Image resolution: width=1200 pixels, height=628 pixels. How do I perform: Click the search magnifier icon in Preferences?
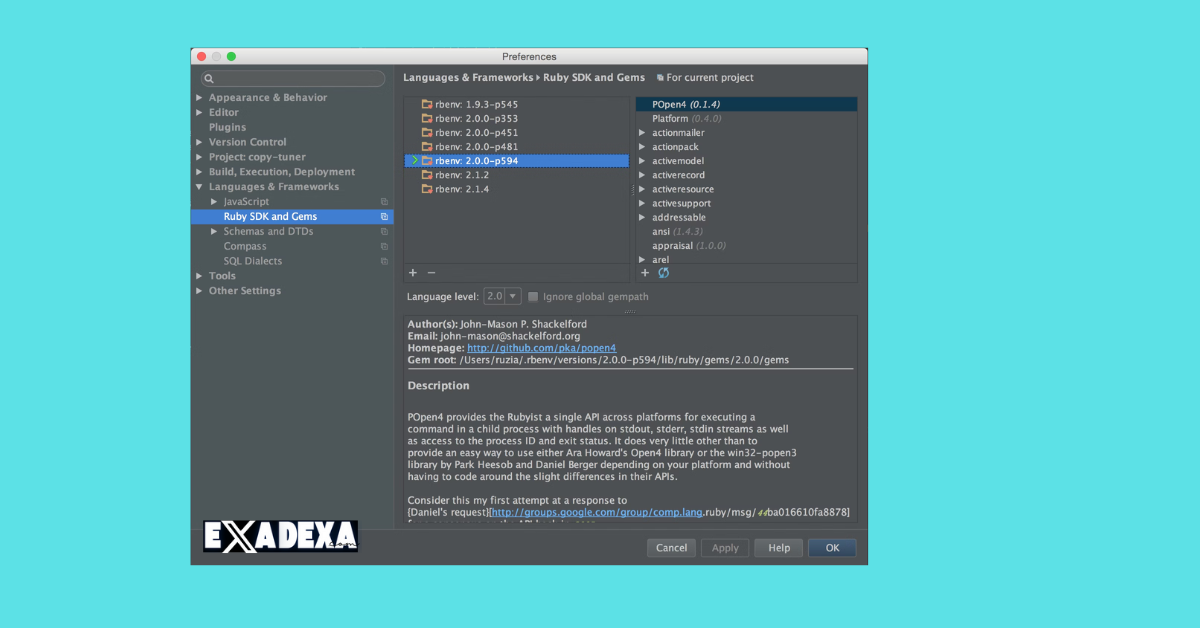coord(209,79)
